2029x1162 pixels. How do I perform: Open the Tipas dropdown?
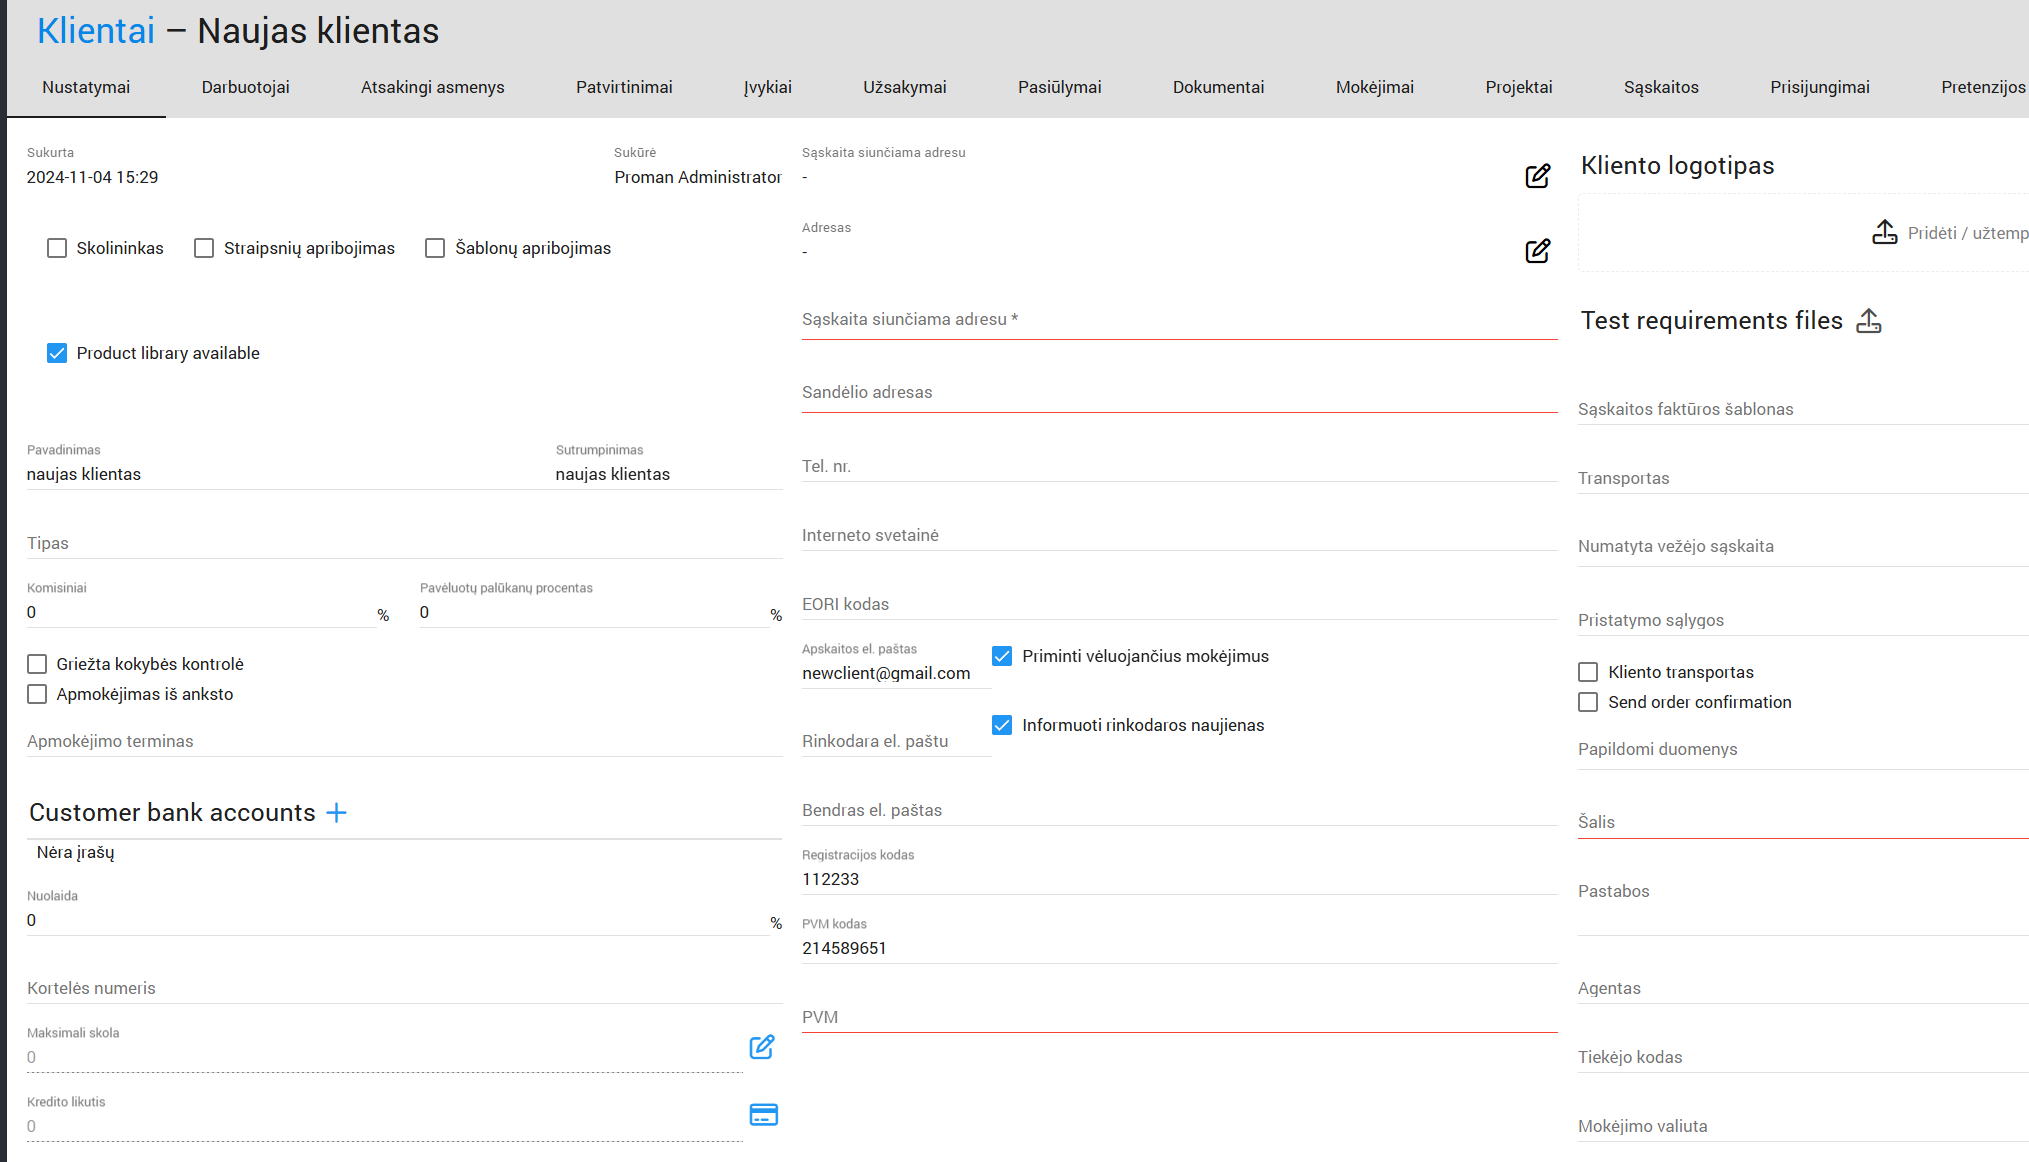[x=404, y=543]
